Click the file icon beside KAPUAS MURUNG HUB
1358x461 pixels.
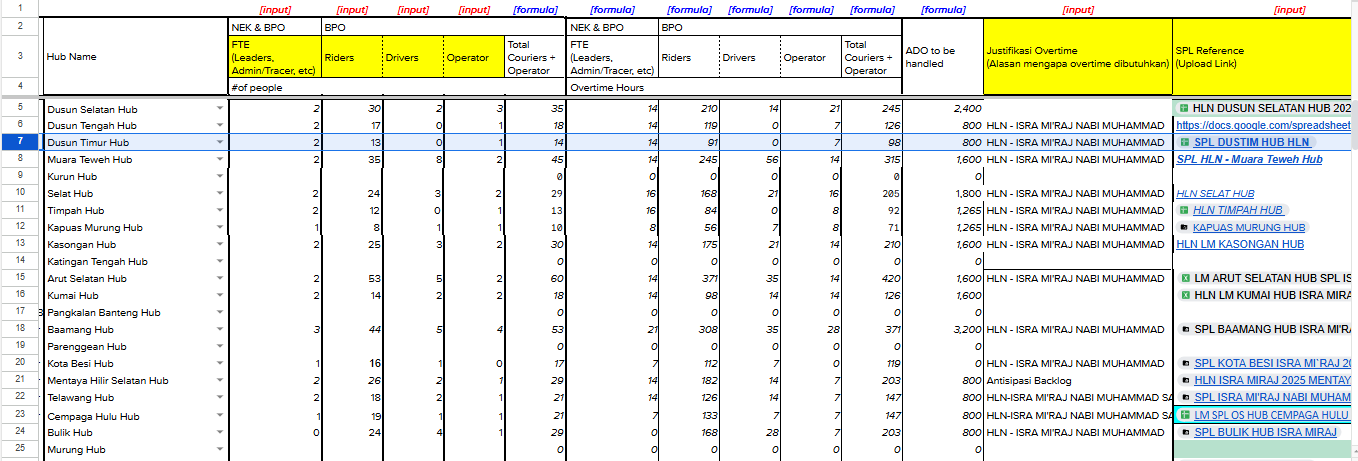point(1184,227)
